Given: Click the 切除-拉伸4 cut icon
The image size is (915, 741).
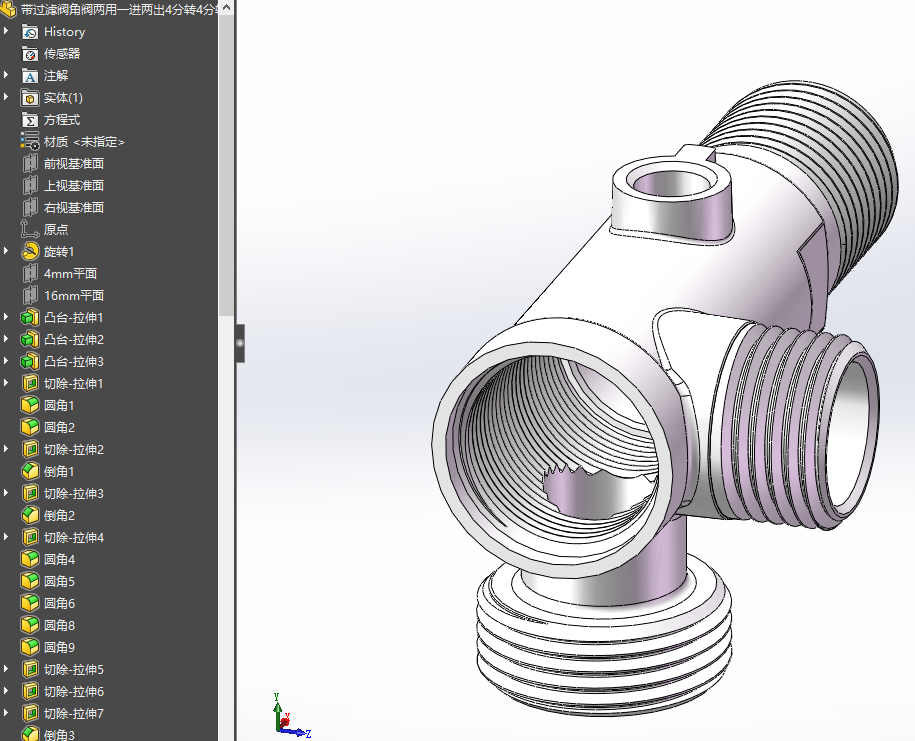Looking at the screenshot, I should coord(30,537).
